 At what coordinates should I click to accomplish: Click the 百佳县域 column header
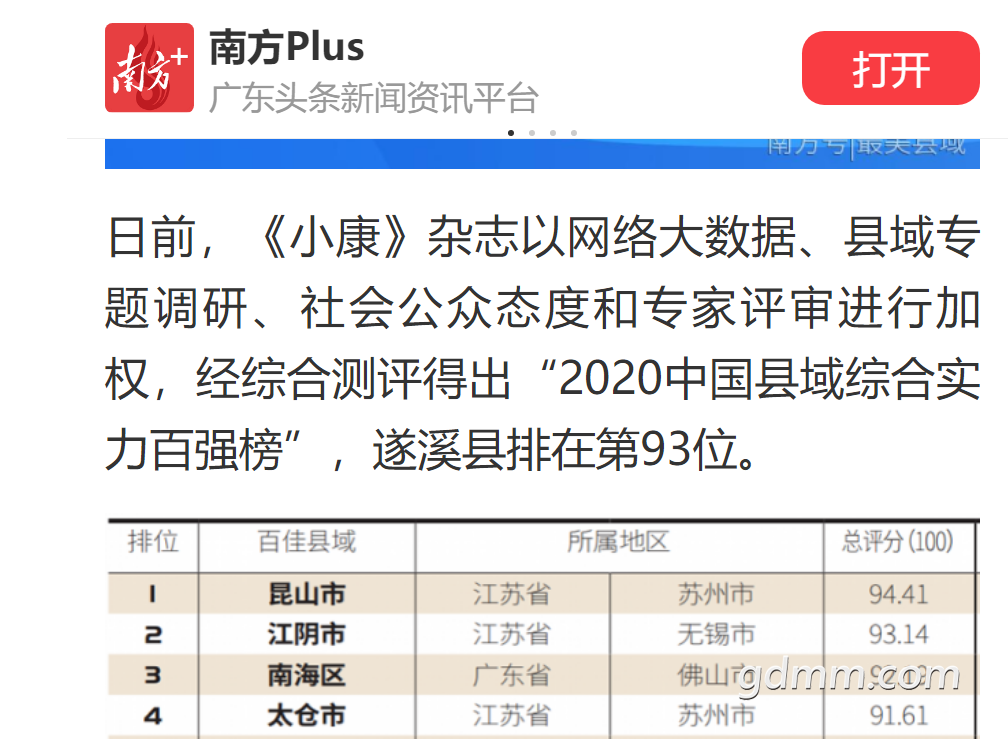pos(306,542)
